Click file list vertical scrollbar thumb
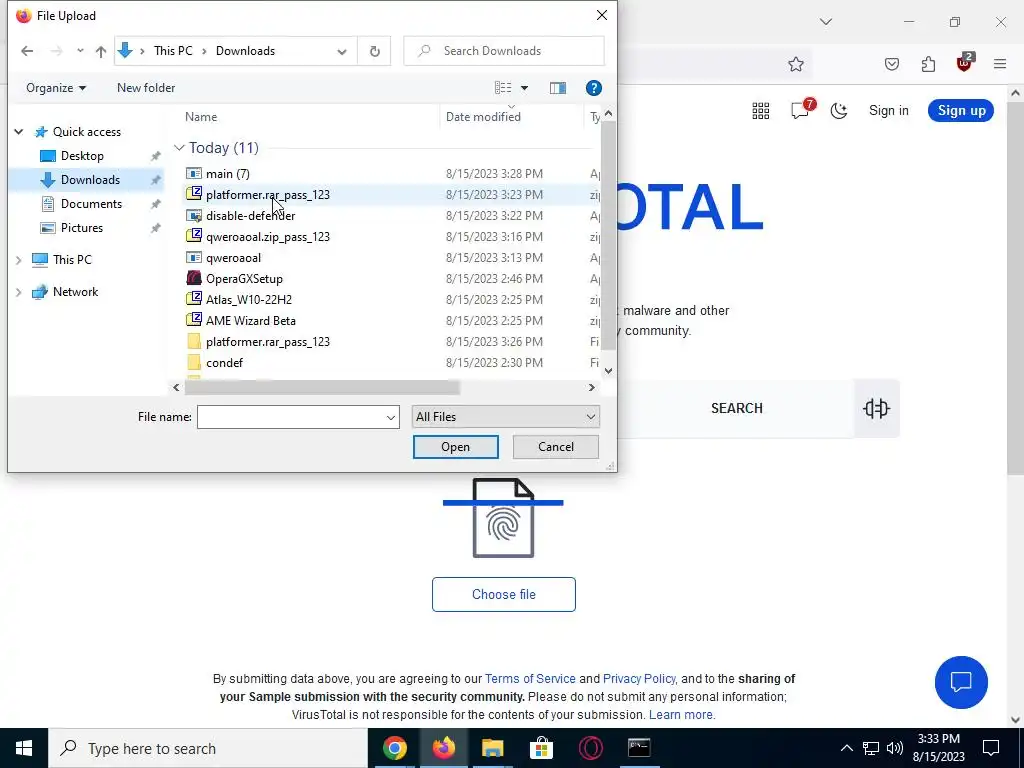Viewport: 1024px width, 768px height. pyautogui.click(x=608, y=235)
